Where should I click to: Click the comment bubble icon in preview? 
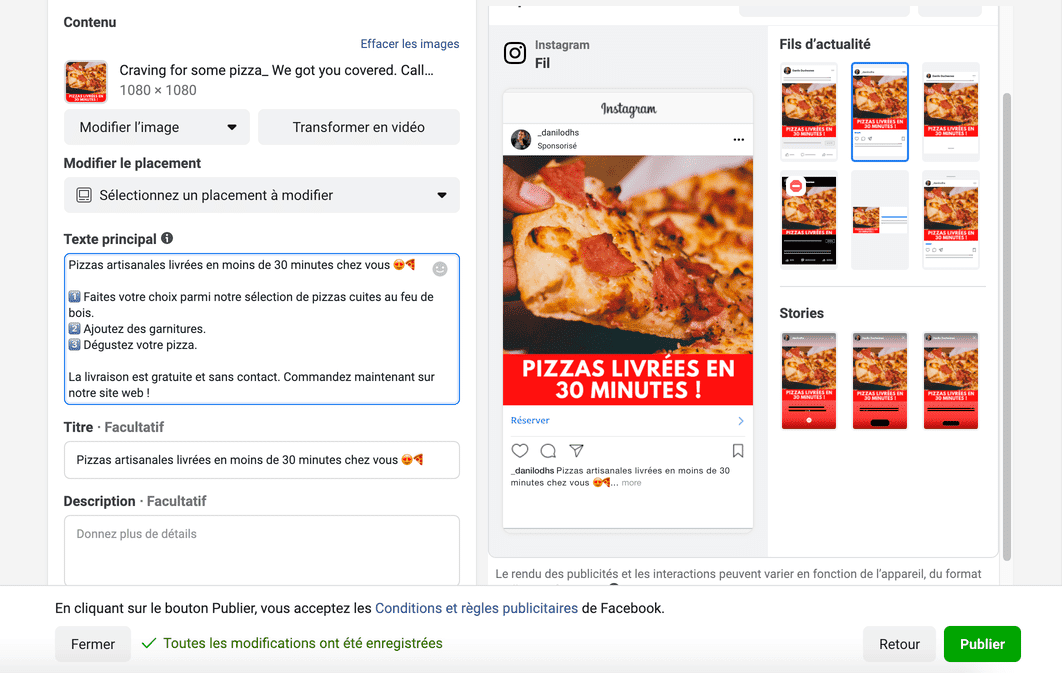point(548,450)
